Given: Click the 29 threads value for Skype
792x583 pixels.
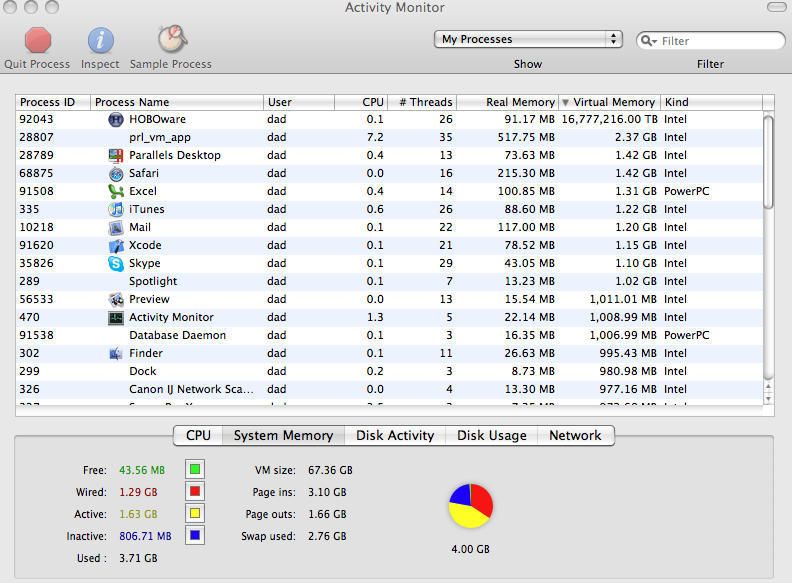Looking at the screenshot, I should pyautogui.click(x=446, y=263).
